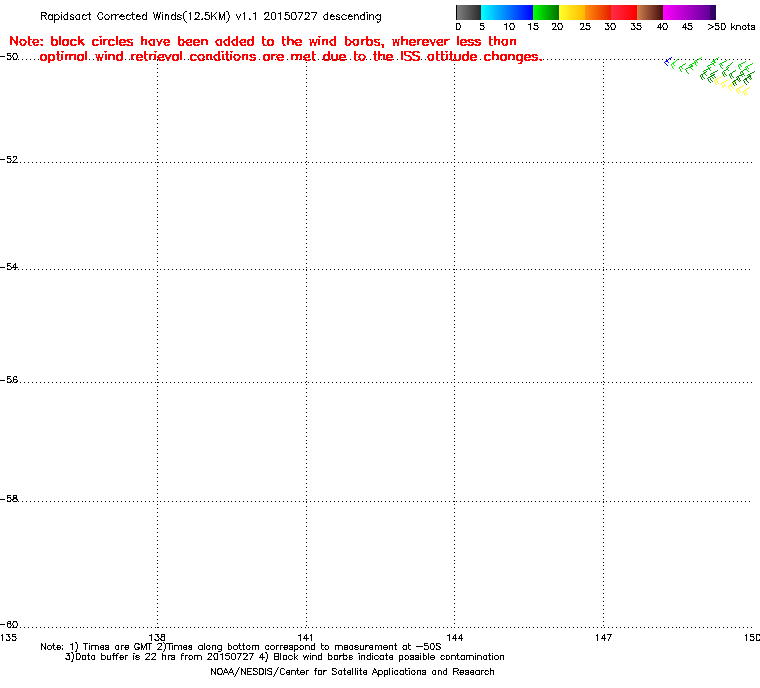The image size is (760, 688).
Task: Click the latitude axis label '-54'
Action: click(x=9, y=267)
